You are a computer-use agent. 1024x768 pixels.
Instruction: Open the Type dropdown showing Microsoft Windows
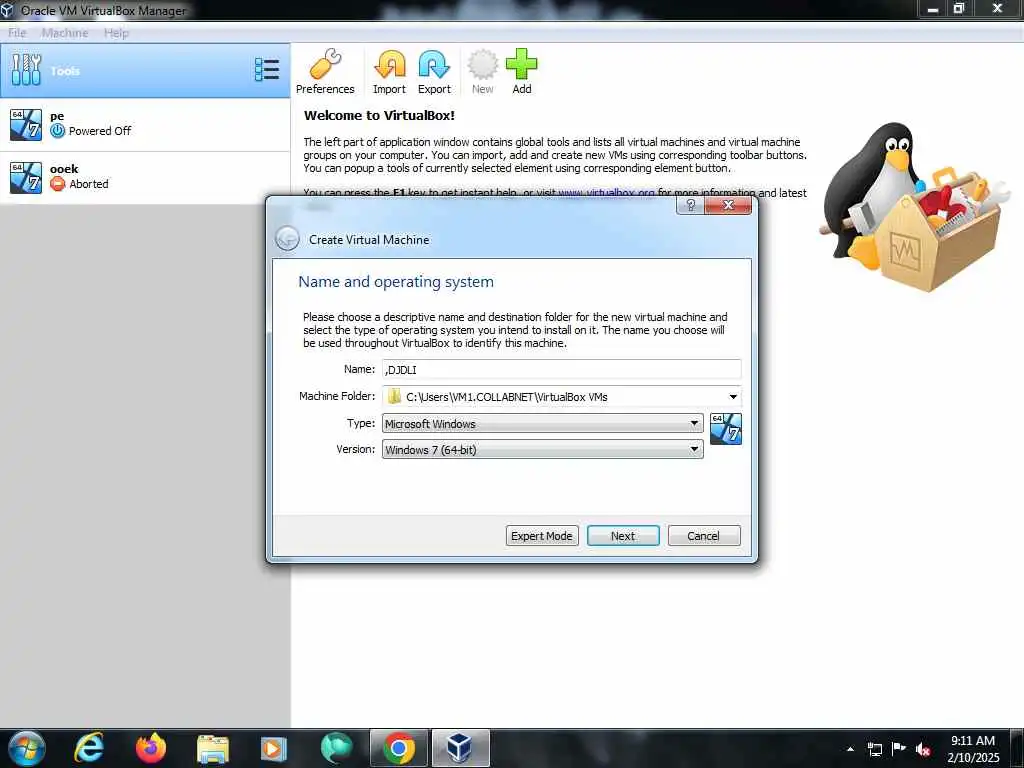click(542, 423)
